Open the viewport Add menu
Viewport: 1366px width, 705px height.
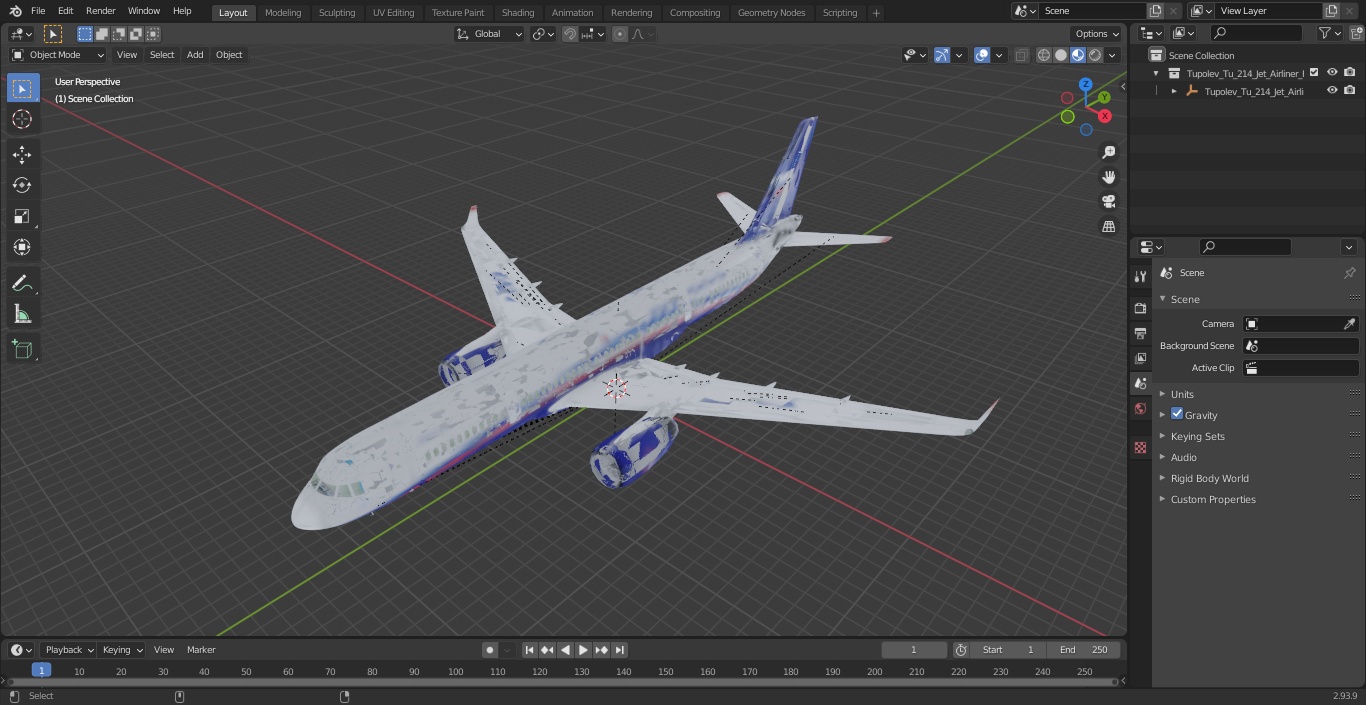click(195, 55)
